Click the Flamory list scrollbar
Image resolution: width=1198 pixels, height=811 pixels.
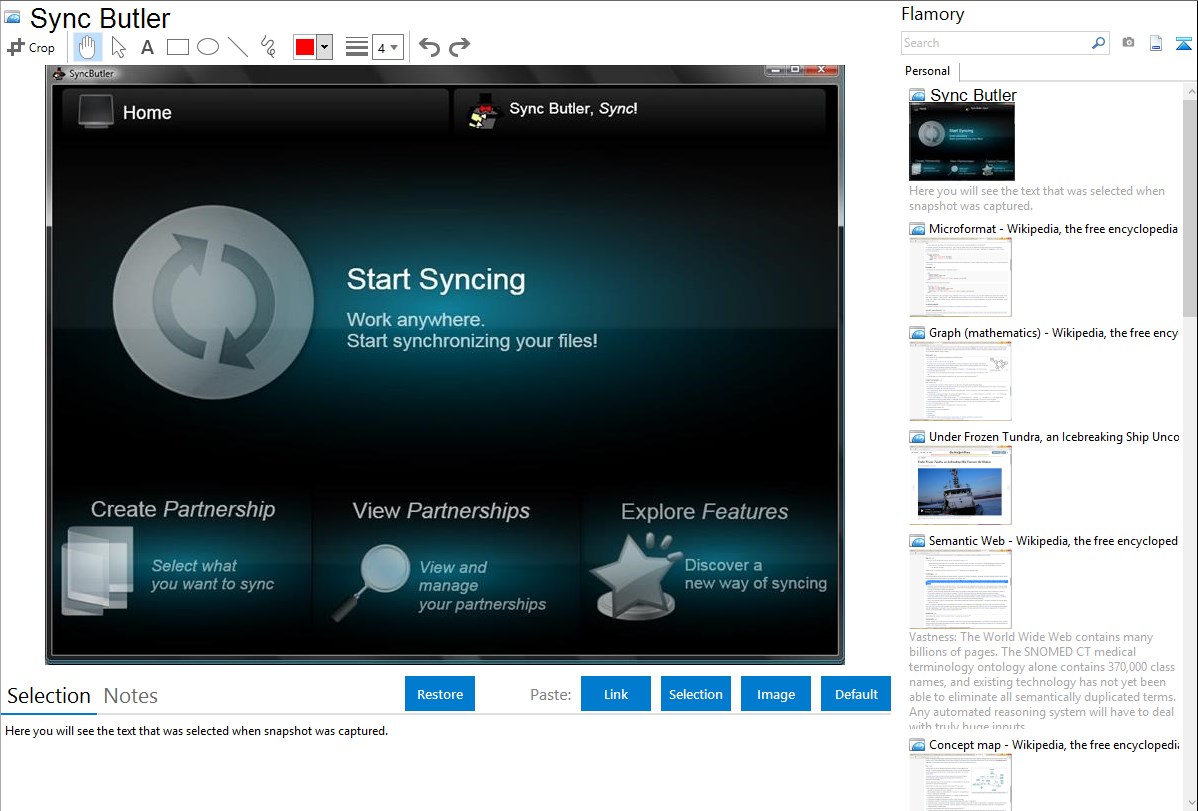[x=1190, y=206]
